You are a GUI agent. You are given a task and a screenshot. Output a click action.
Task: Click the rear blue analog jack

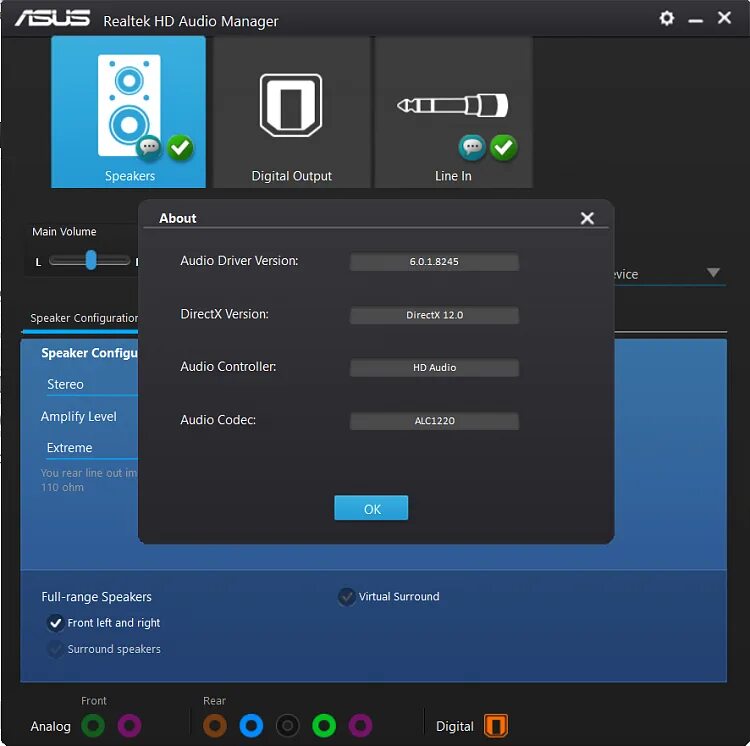click(251, 725)
